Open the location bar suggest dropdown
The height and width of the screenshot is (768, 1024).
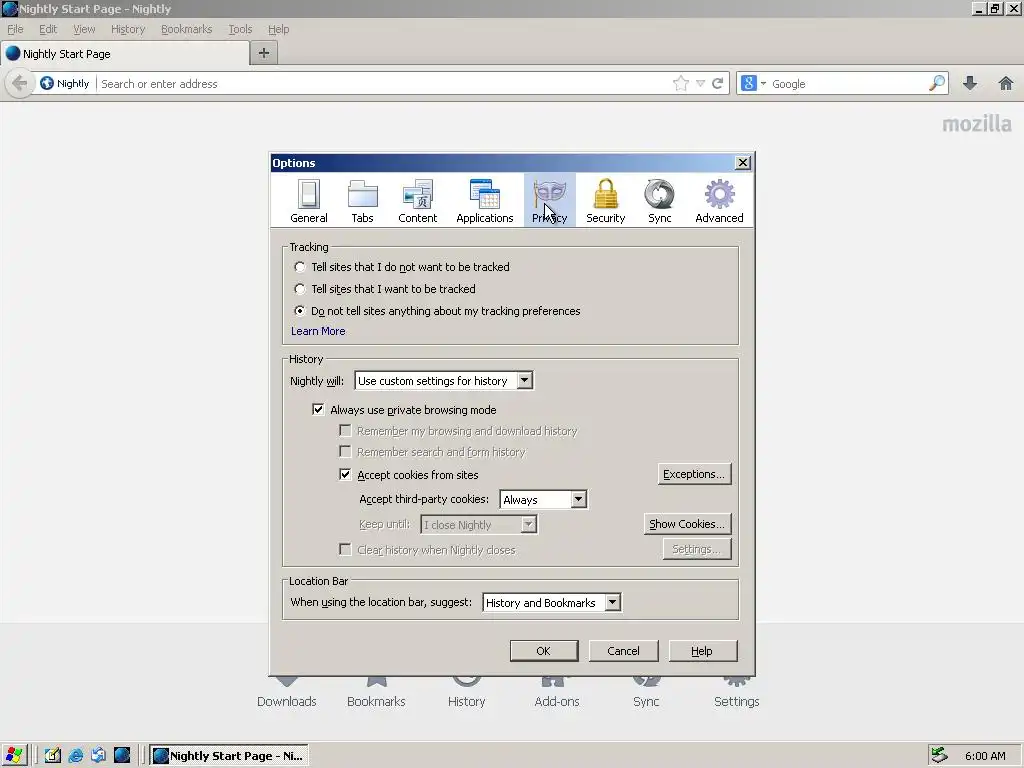552,603
